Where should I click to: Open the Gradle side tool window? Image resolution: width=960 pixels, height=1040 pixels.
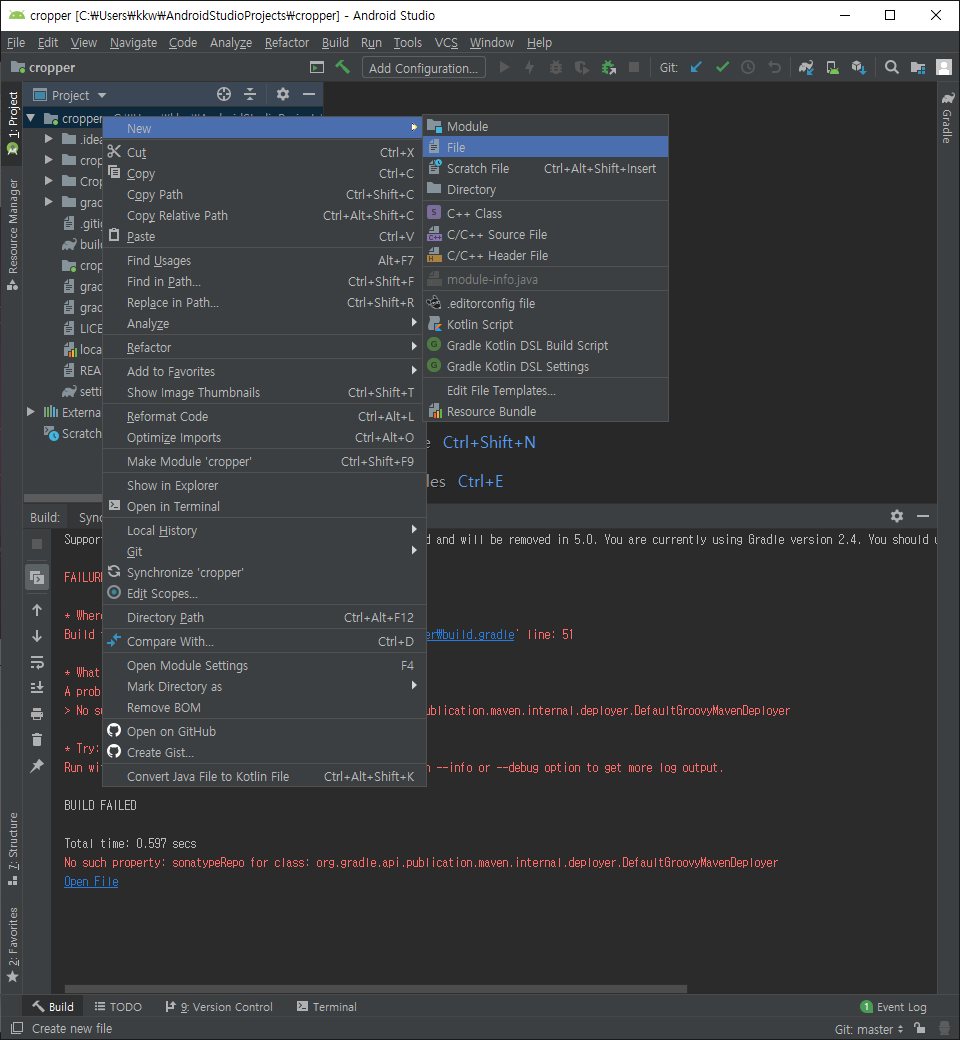[948, 118]
